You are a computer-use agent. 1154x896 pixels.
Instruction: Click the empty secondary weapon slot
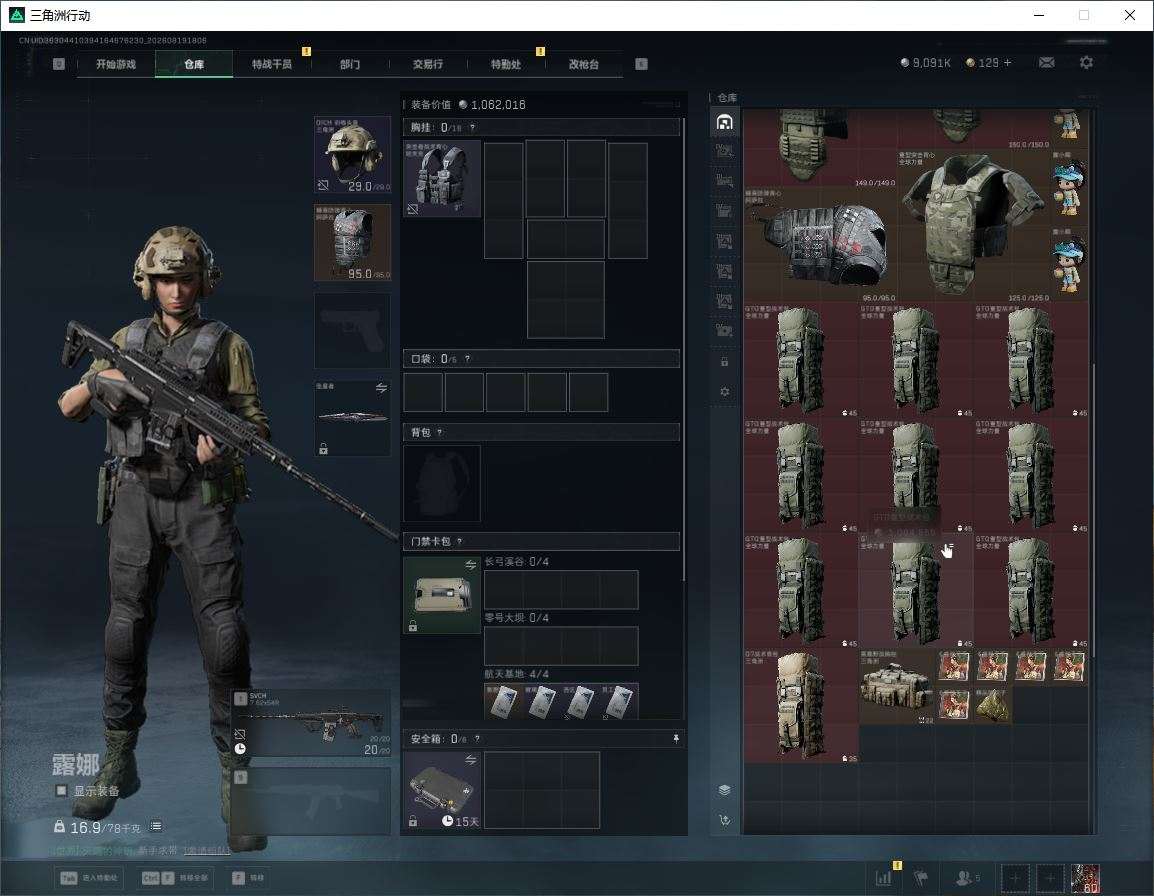point(311,801)
